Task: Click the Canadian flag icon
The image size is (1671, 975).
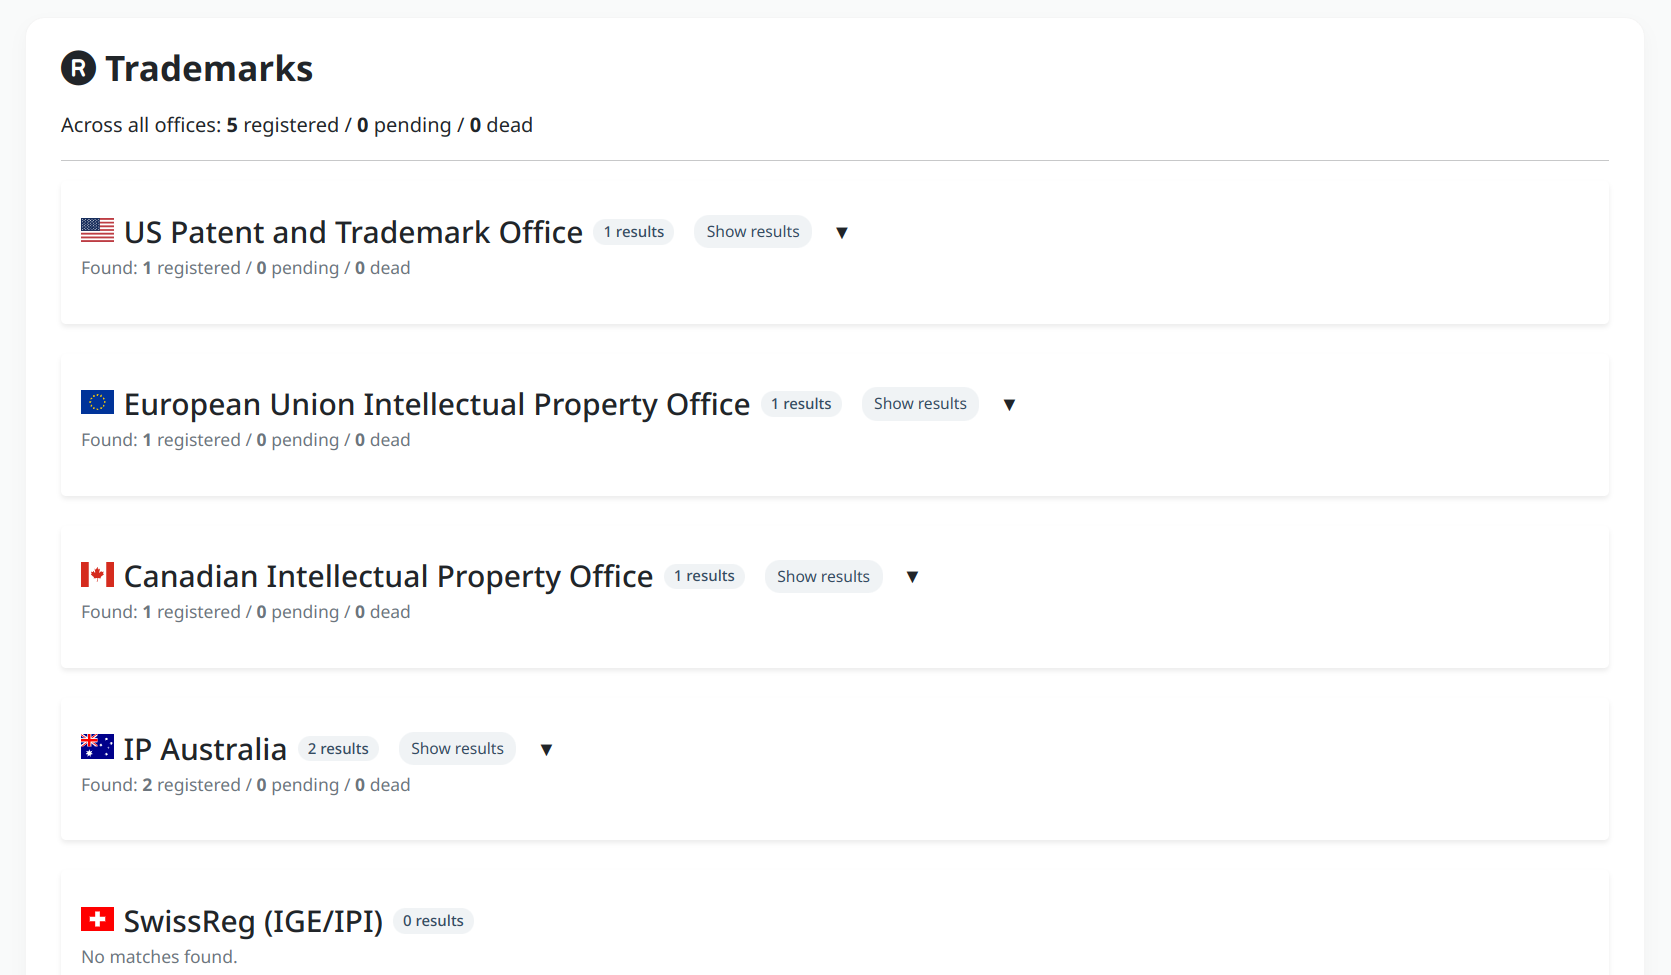Action: pyautogui.click(x=97, y=574)
